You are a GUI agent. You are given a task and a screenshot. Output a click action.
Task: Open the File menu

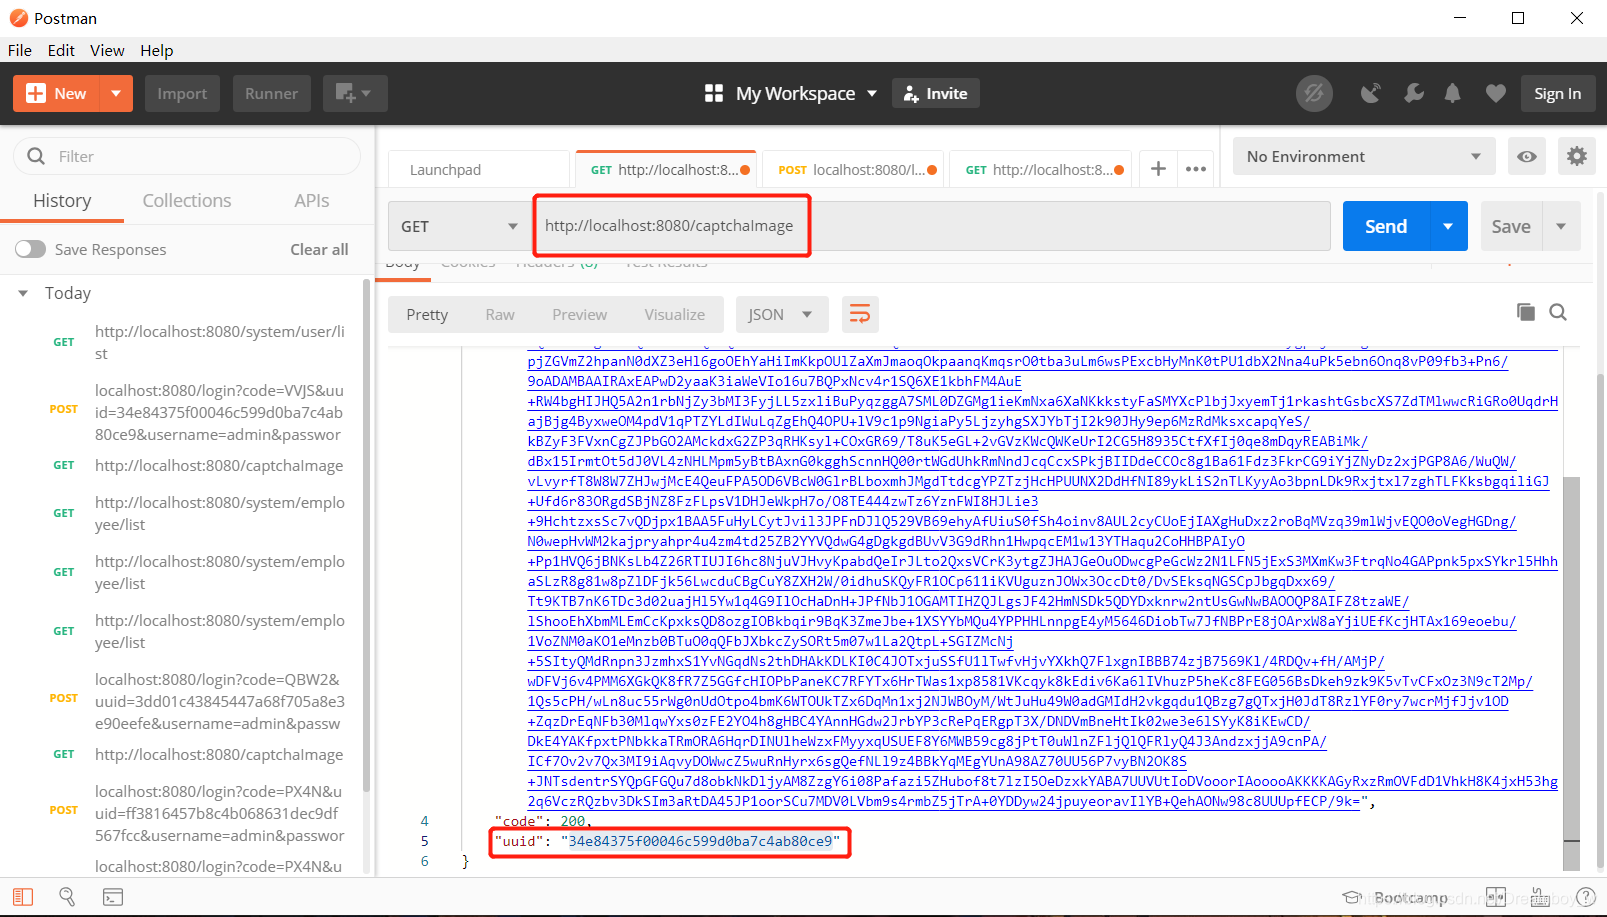pyautogui.click(x=20, y=50)
